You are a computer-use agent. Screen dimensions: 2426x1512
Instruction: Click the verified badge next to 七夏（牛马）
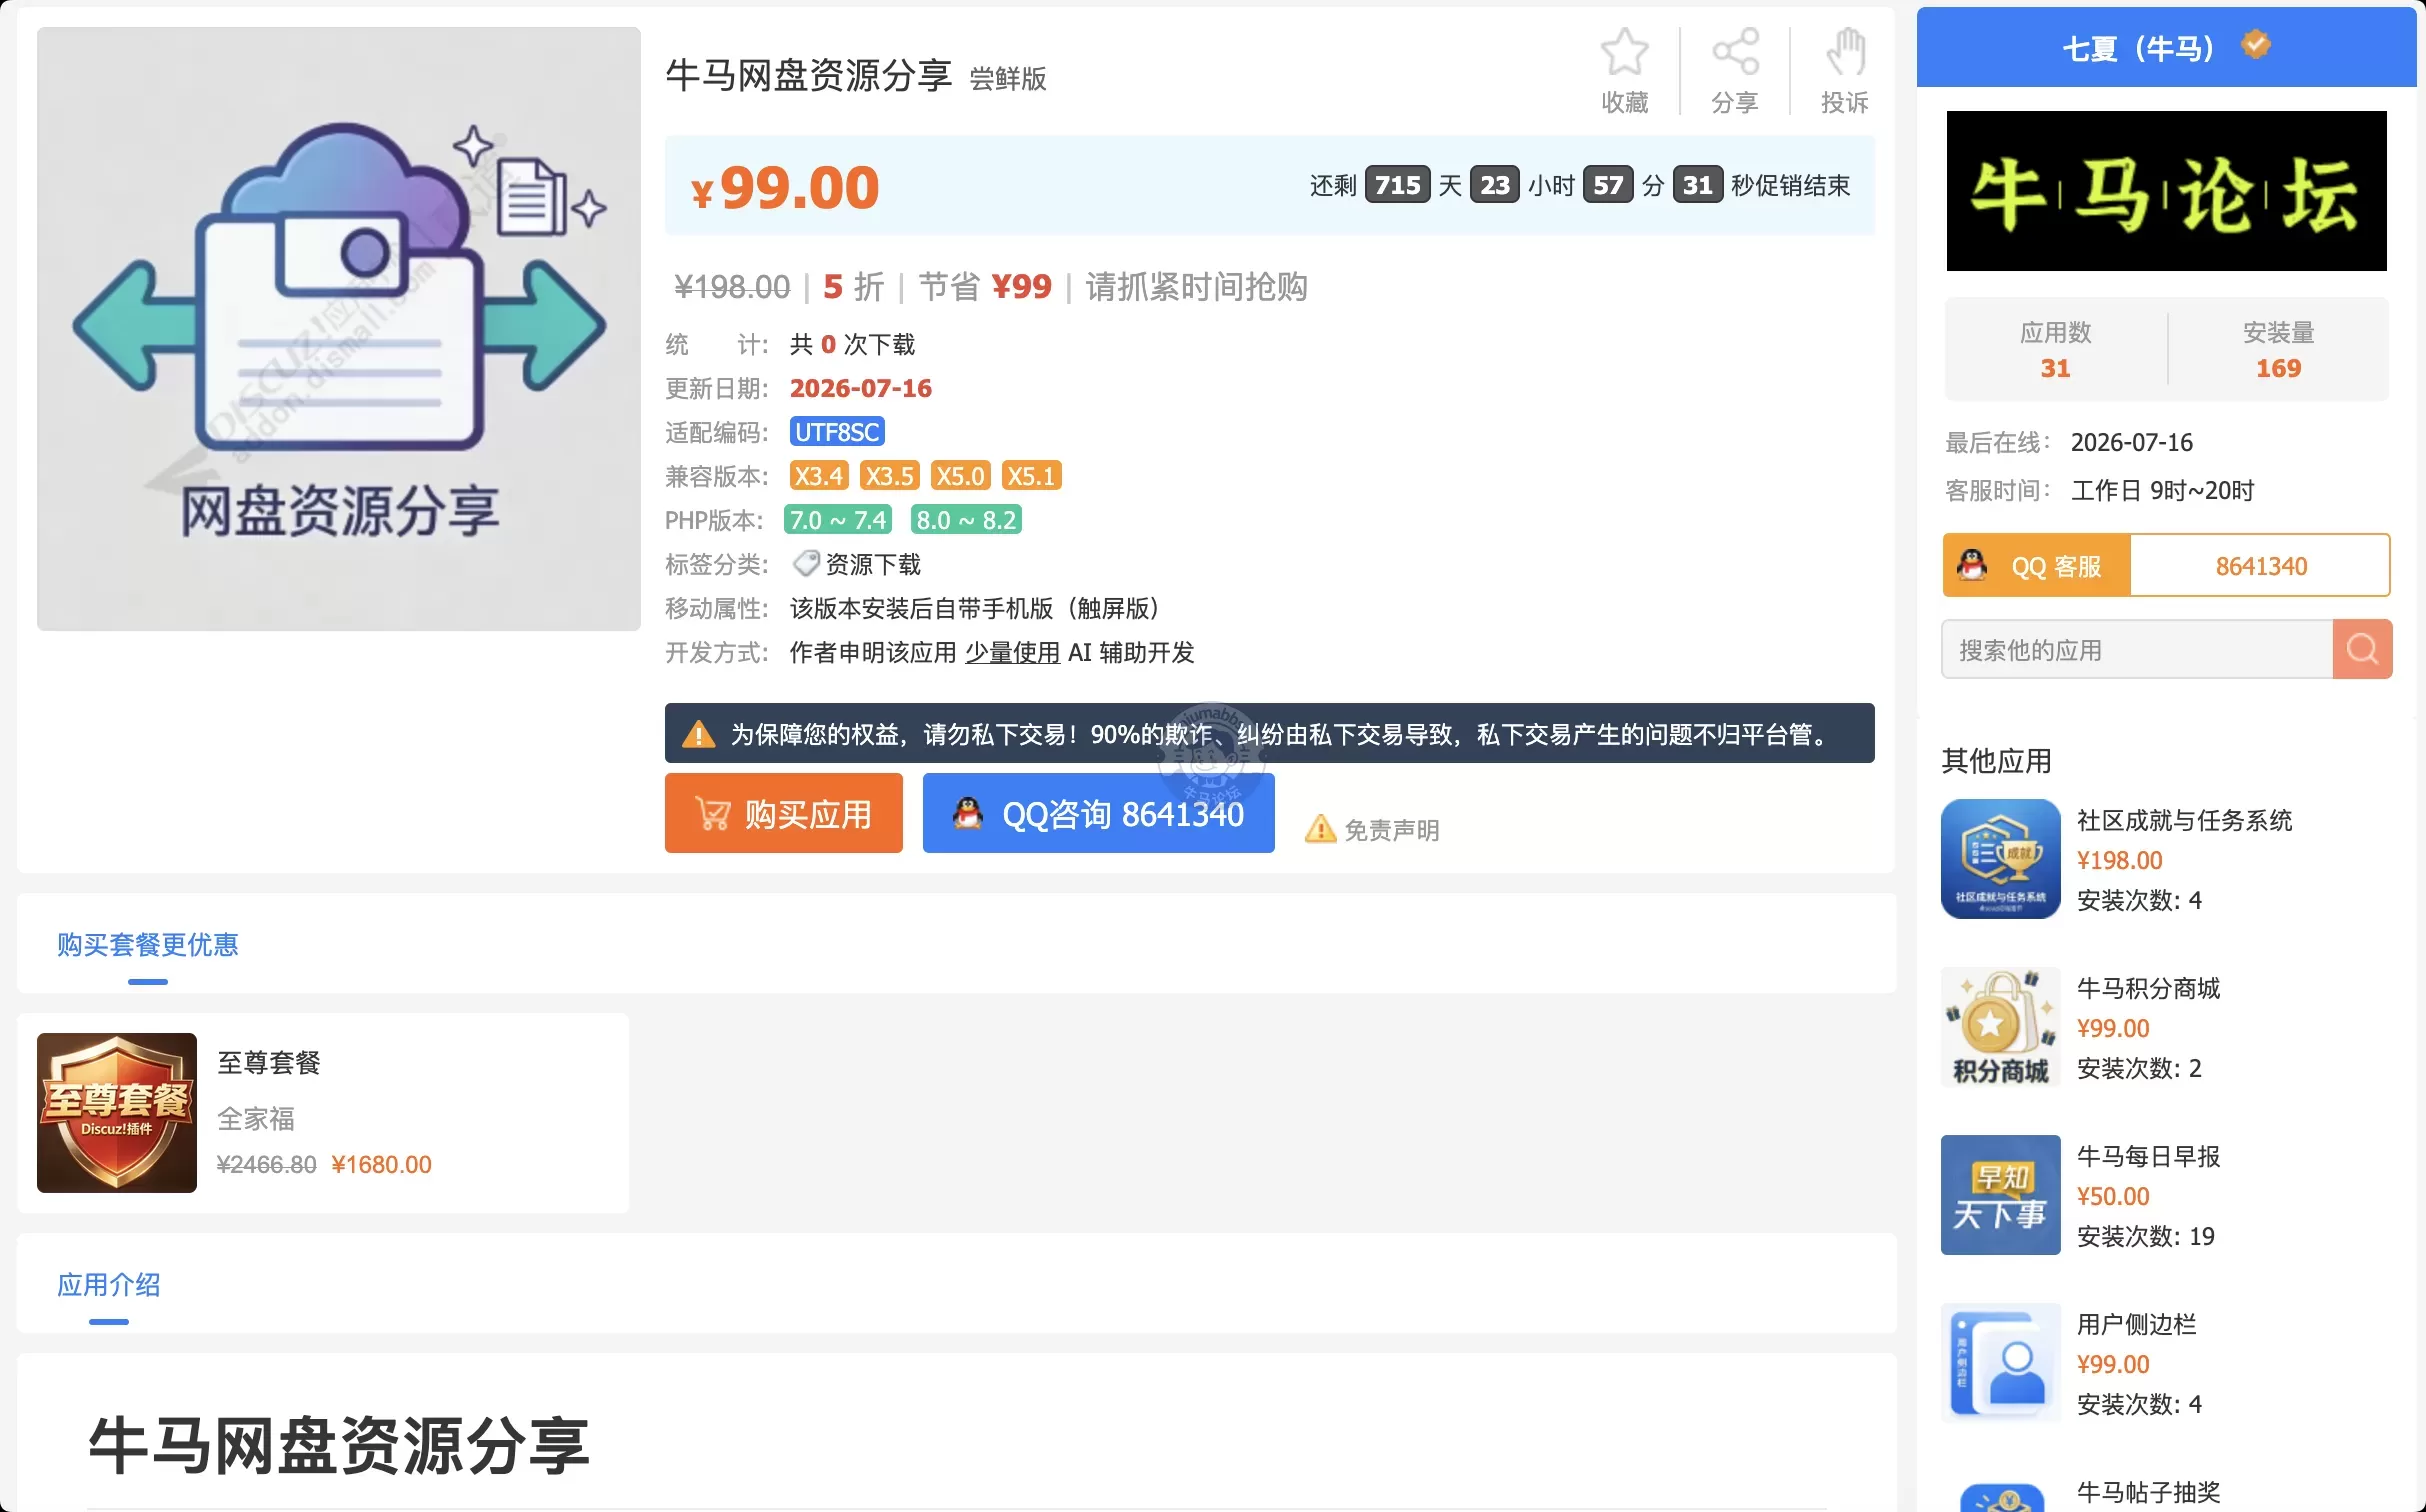[x=2255, y=45]
